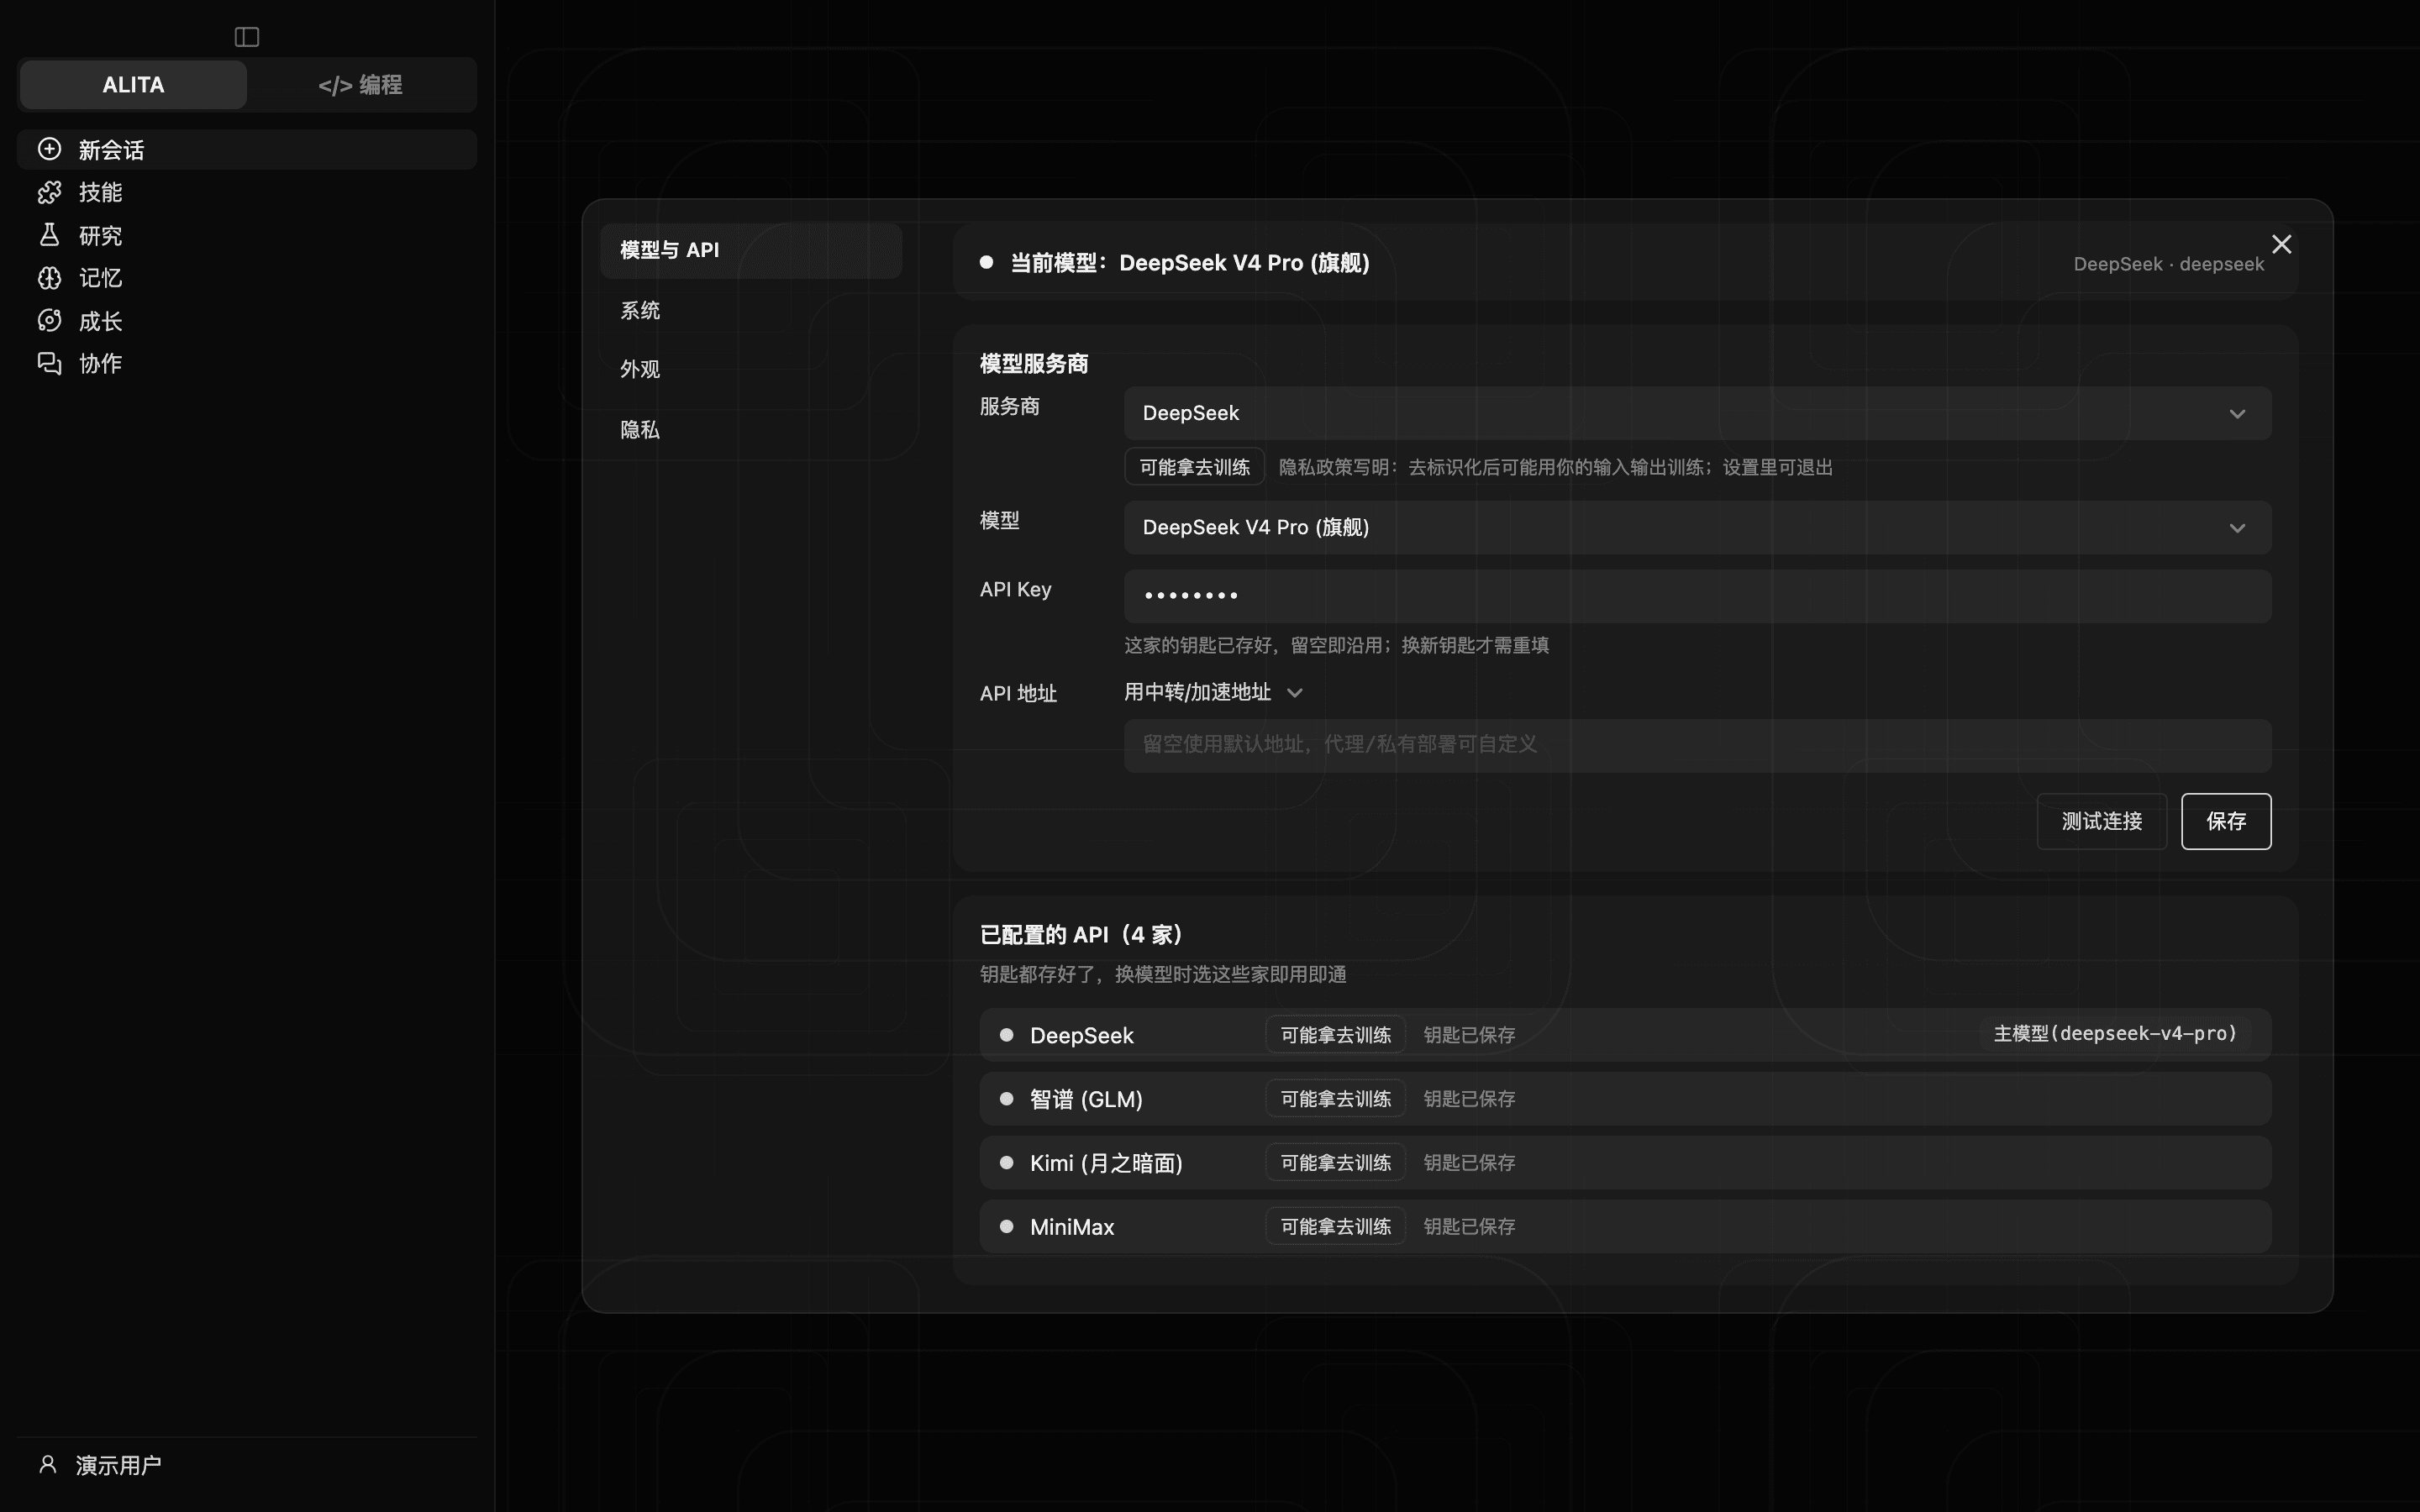Click the 保存 button
Viewport: 2420px width, 1512px height.
coord(2226,821)
